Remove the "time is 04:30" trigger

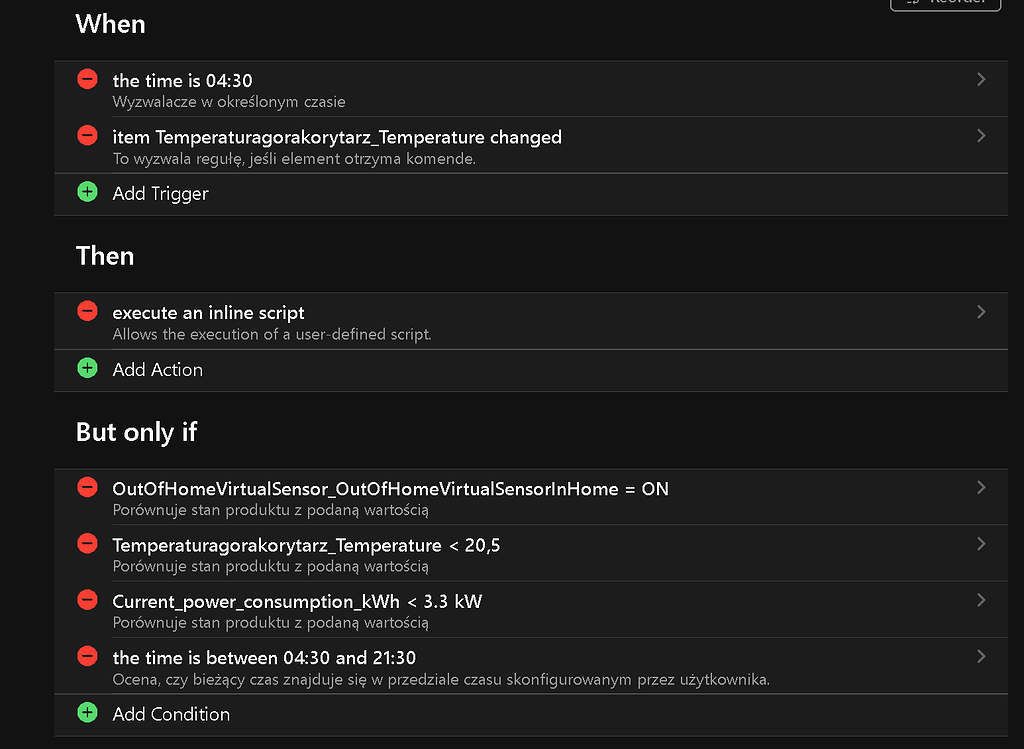point(87,79)
